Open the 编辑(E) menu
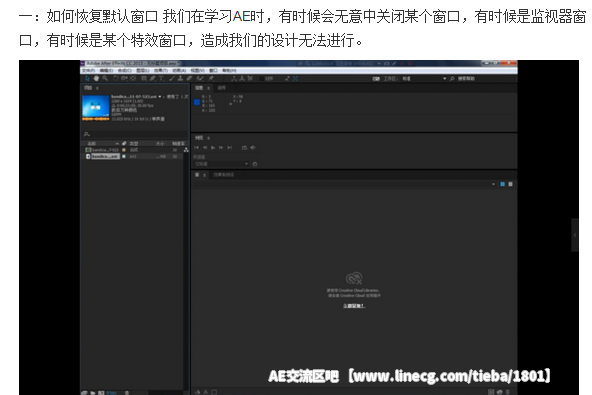This screenshot has width=592, height=395. (x=106, y=71)
